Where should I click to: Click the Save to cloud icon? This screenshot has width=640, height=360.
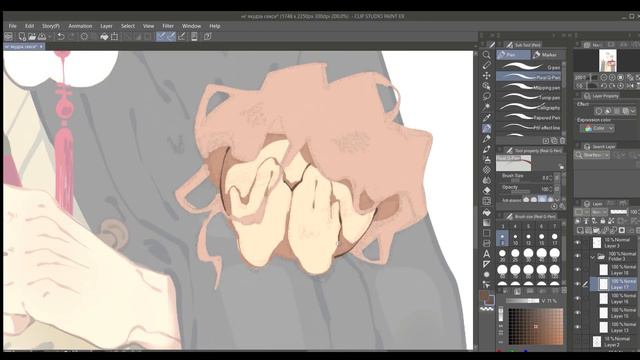[x=42, y=36]
